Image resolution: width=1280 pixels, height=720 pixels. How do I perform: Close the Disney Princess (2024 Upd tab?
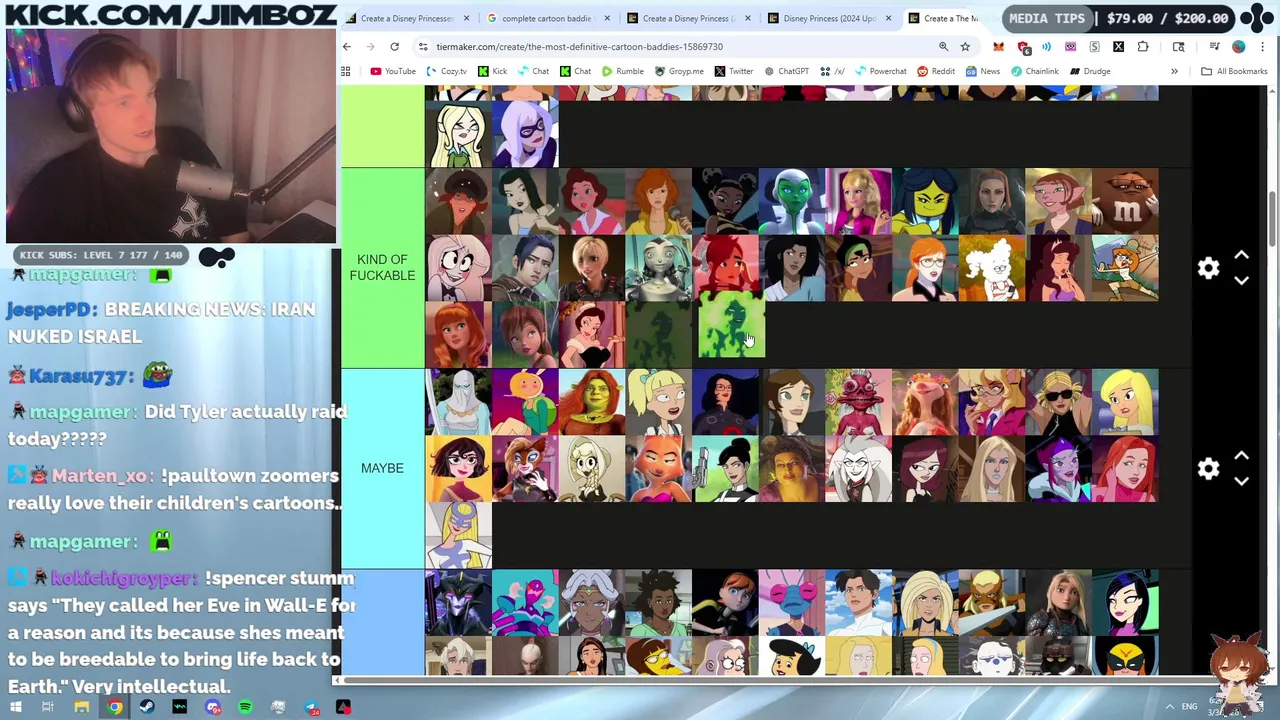(888, 18)
